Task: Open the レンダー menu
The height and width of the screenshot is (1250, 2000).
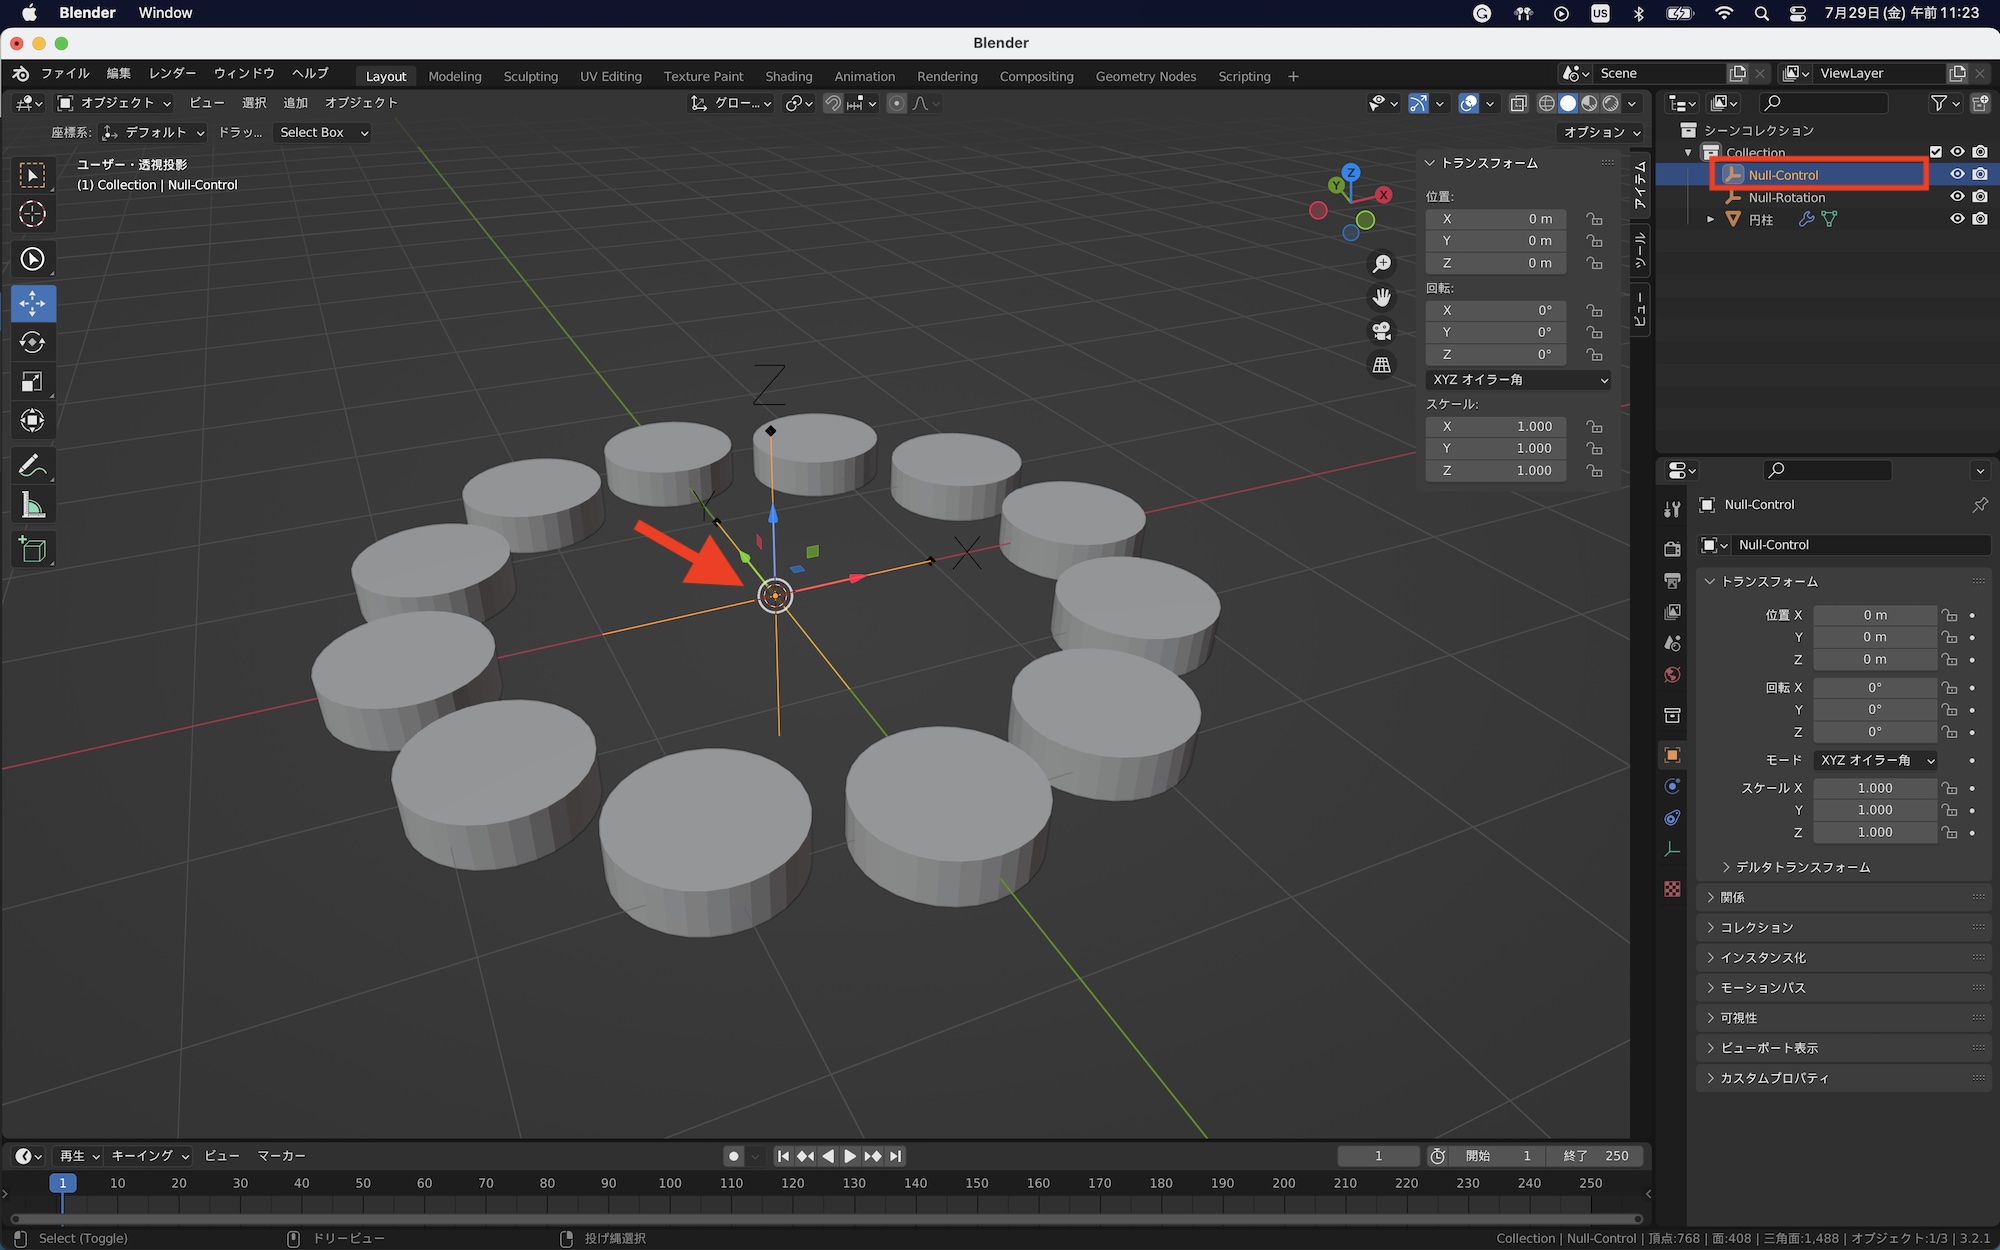Action: pos(172,73)
